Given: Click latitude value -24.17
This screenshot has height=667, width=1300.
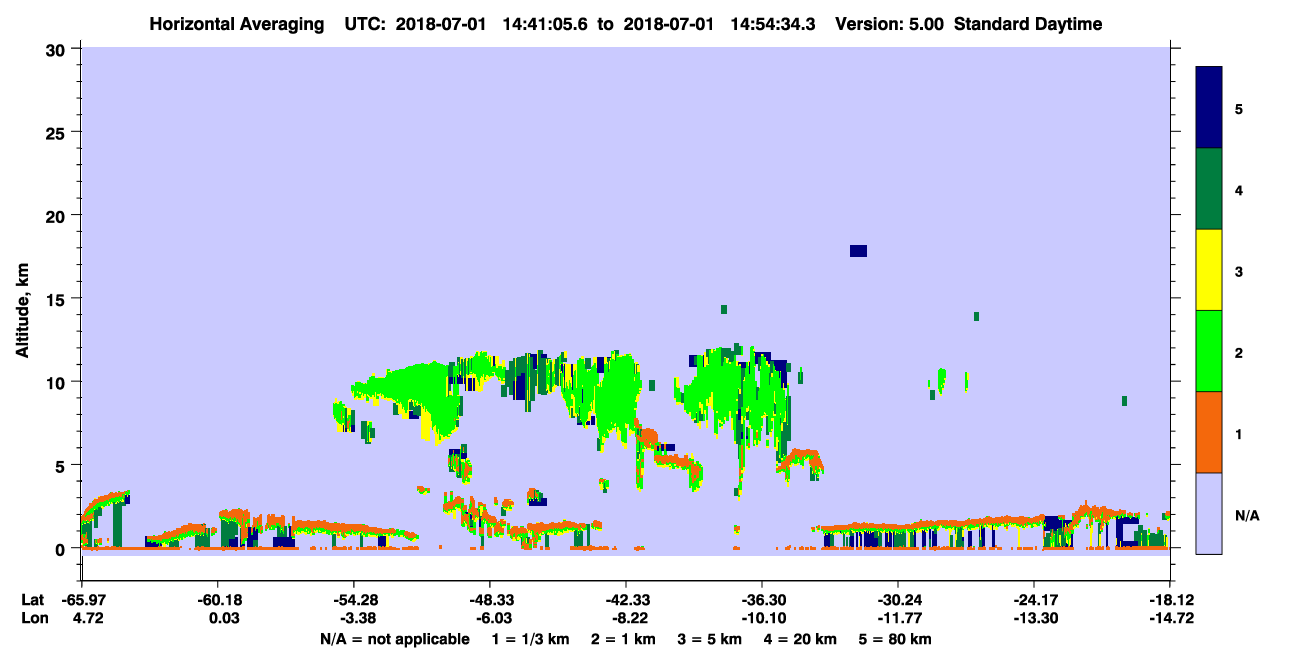Looking at the screenshot, I should pos(1035,600).
